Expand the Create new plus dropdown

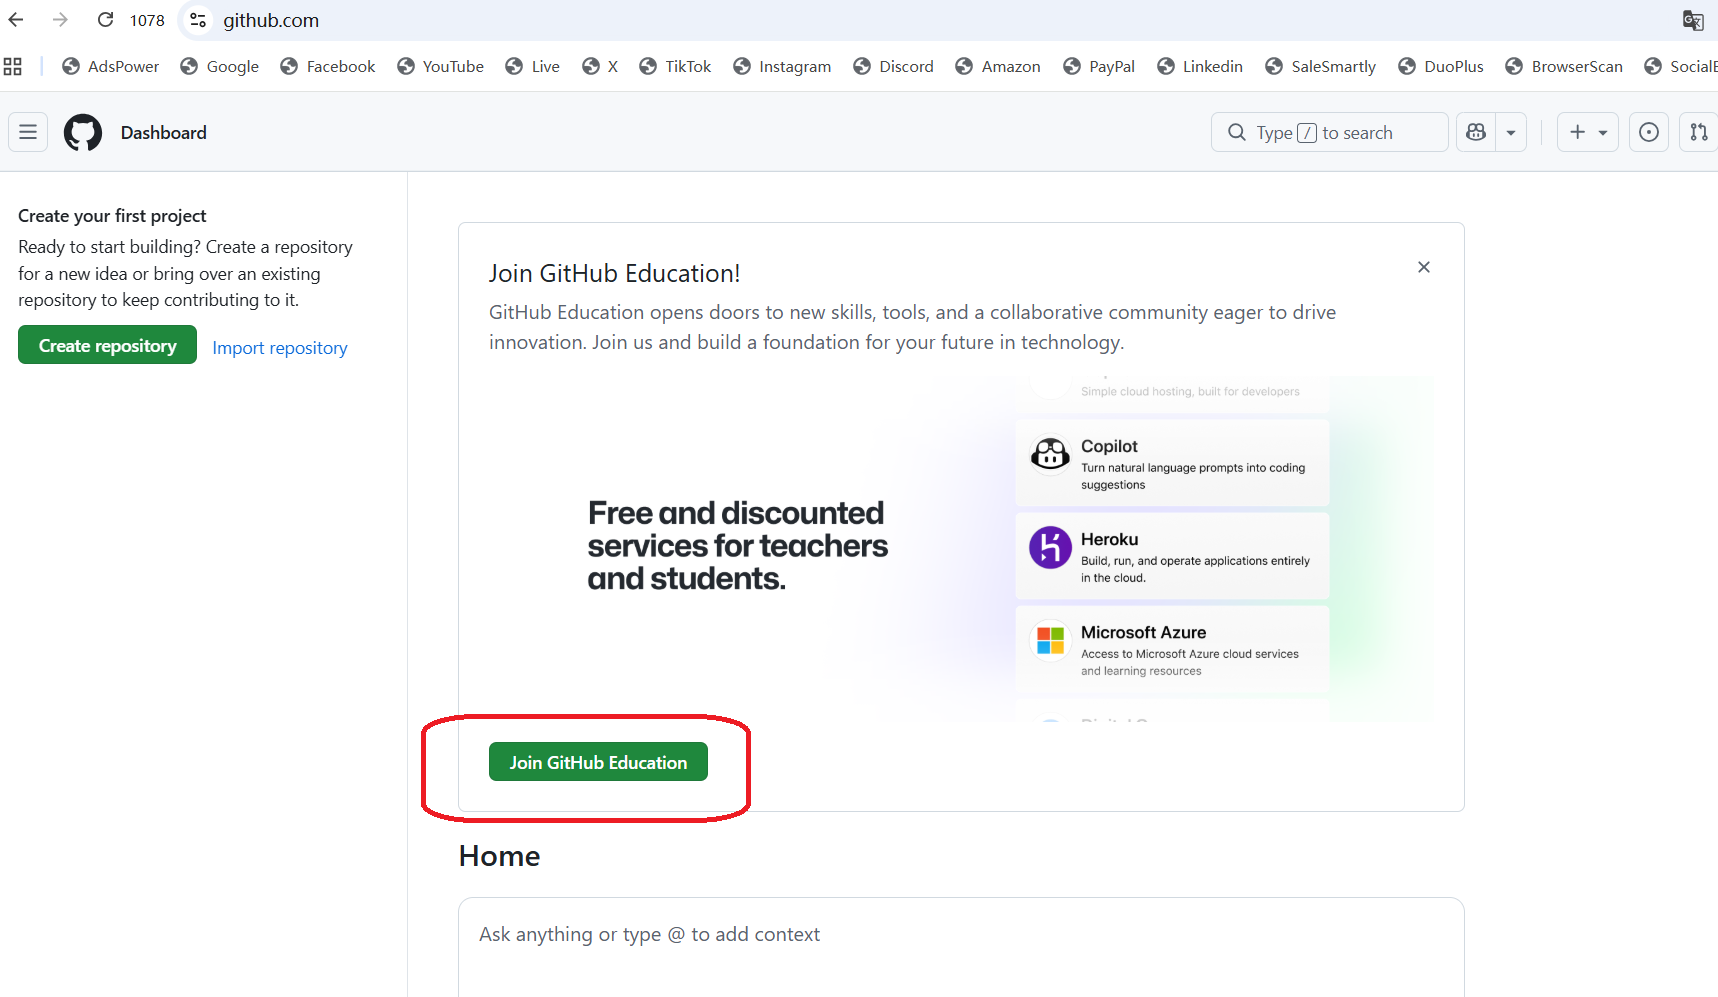1587,132
